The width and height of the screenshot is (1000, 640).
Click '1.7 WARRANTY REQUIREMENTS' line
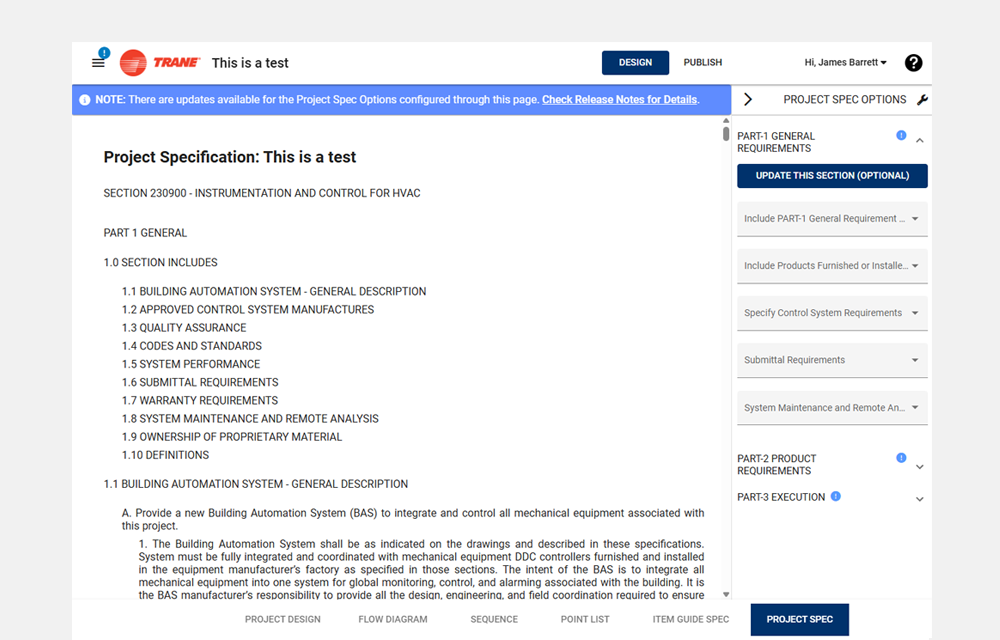pos(200,400)
